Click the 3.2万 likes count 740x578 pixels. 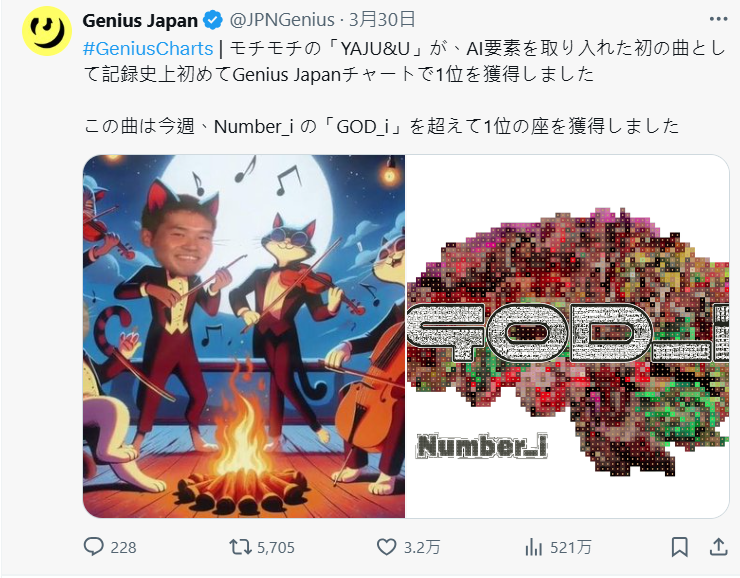422,547
